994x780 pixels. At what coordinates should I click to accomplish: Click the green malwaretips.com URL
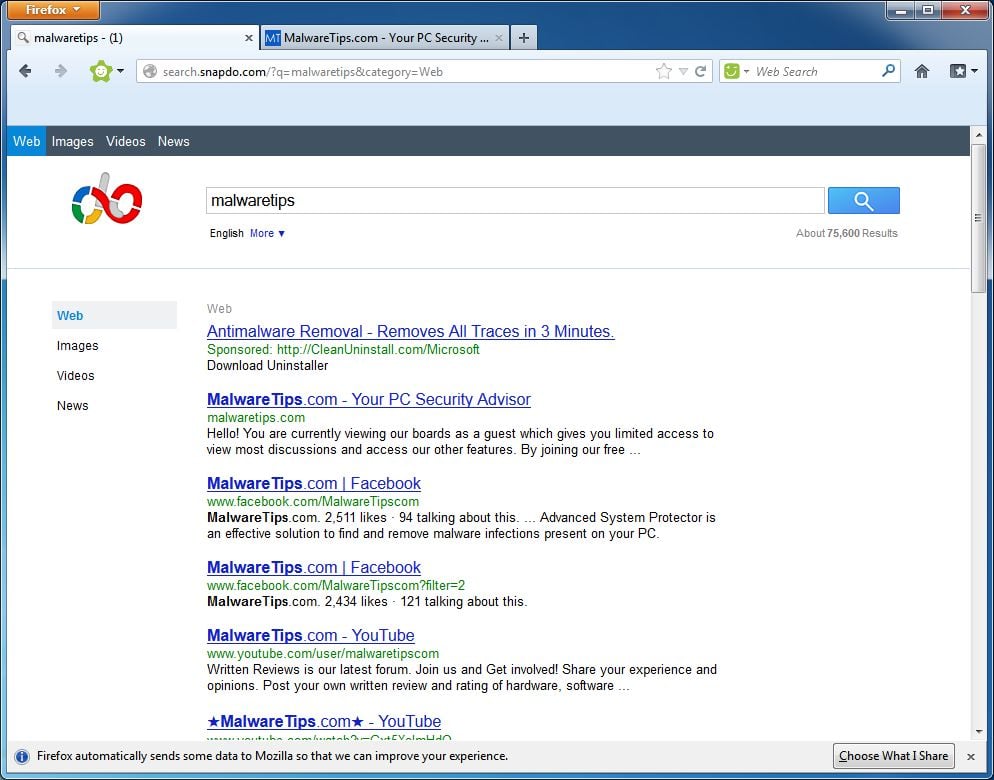pos(255,417)
